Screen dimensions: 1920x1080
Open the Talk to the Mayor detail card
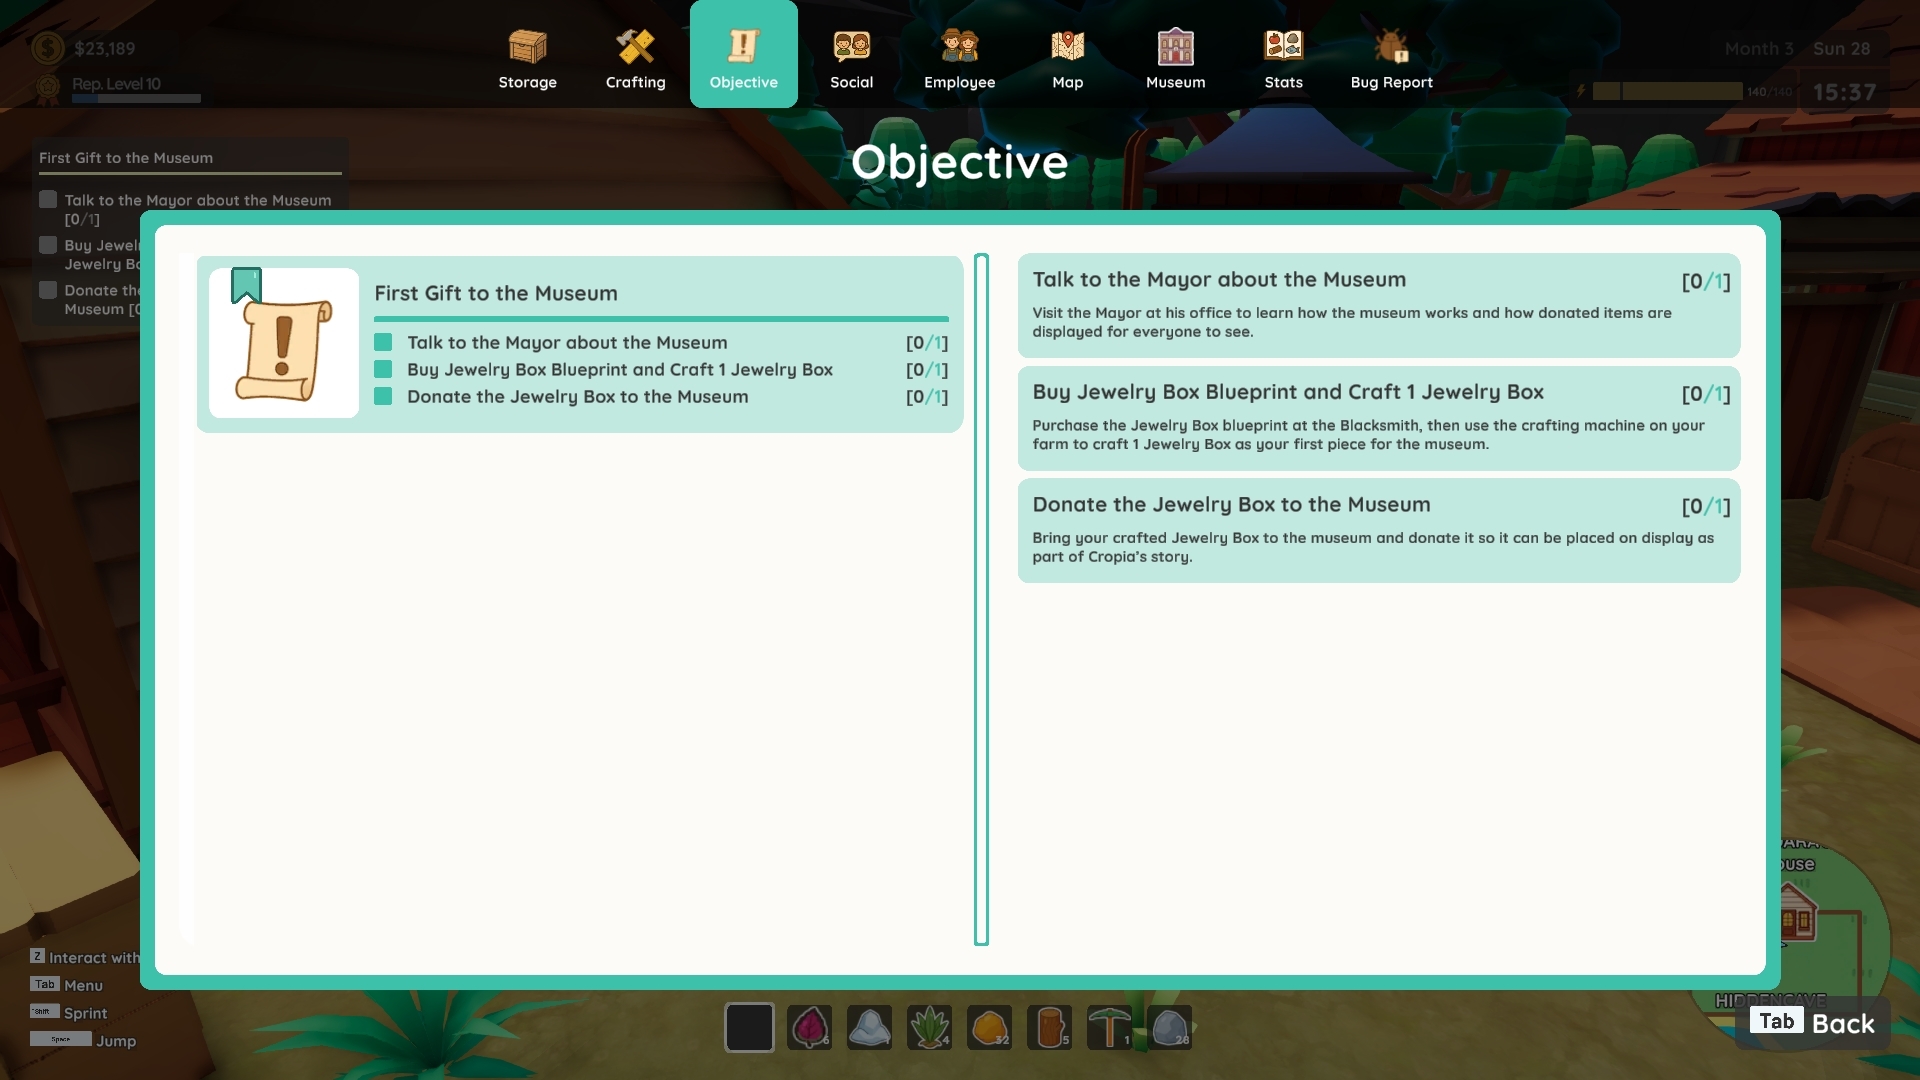pyautogui.click(x=1379, y=305)
